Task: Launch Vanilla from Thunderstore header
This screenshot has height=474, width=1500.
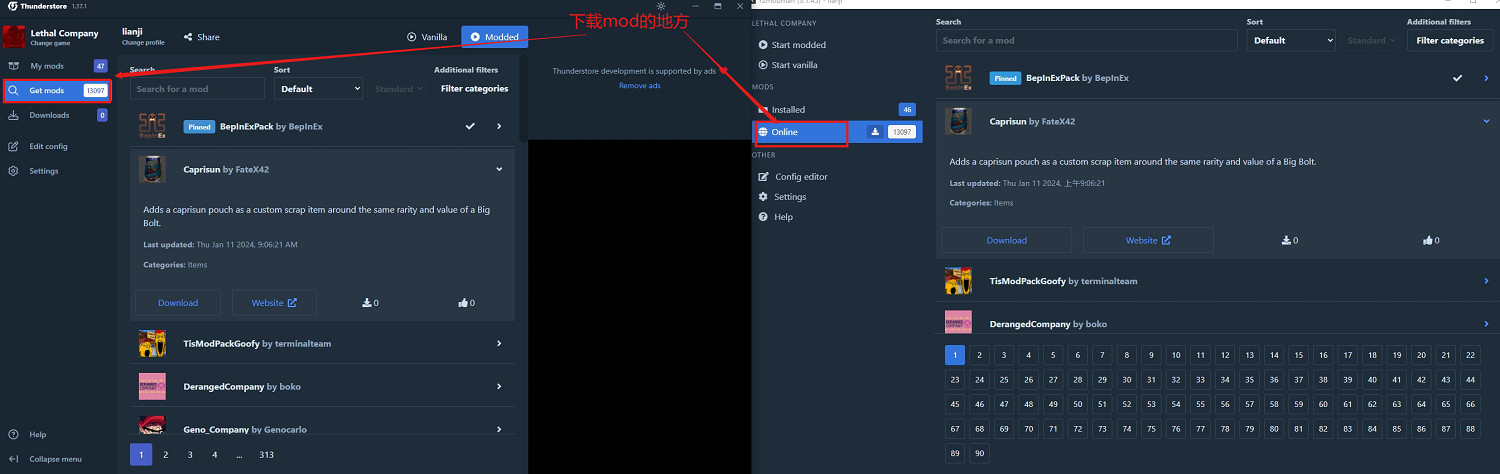Action: point(427,37)
